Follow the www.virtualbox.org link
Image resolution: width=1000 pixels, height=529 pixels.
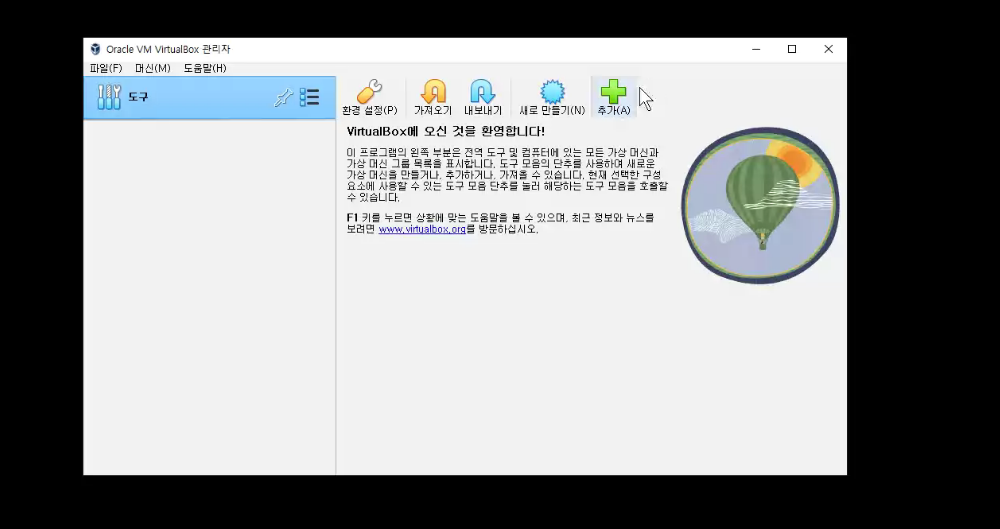[422, 230]
